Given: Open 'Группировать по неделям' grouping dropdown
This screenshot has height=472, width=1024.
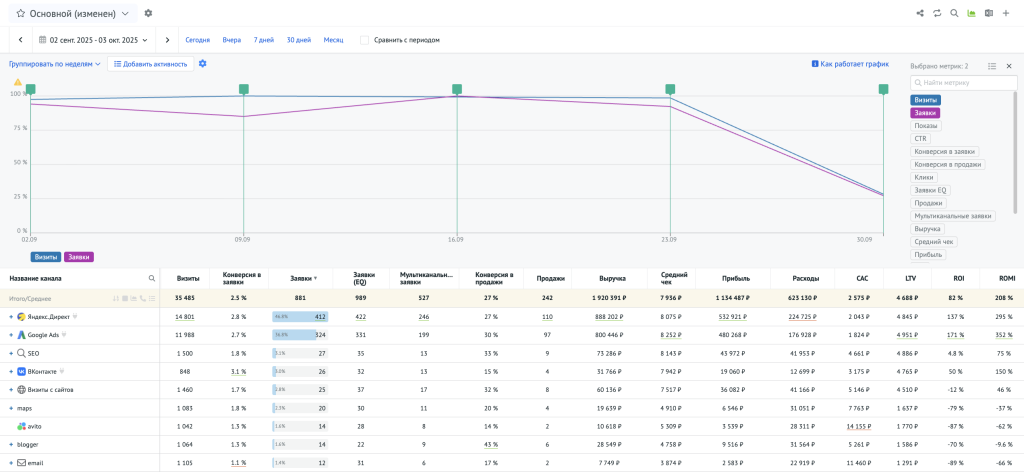Looking at the screenshot, I should click(55, 64).
